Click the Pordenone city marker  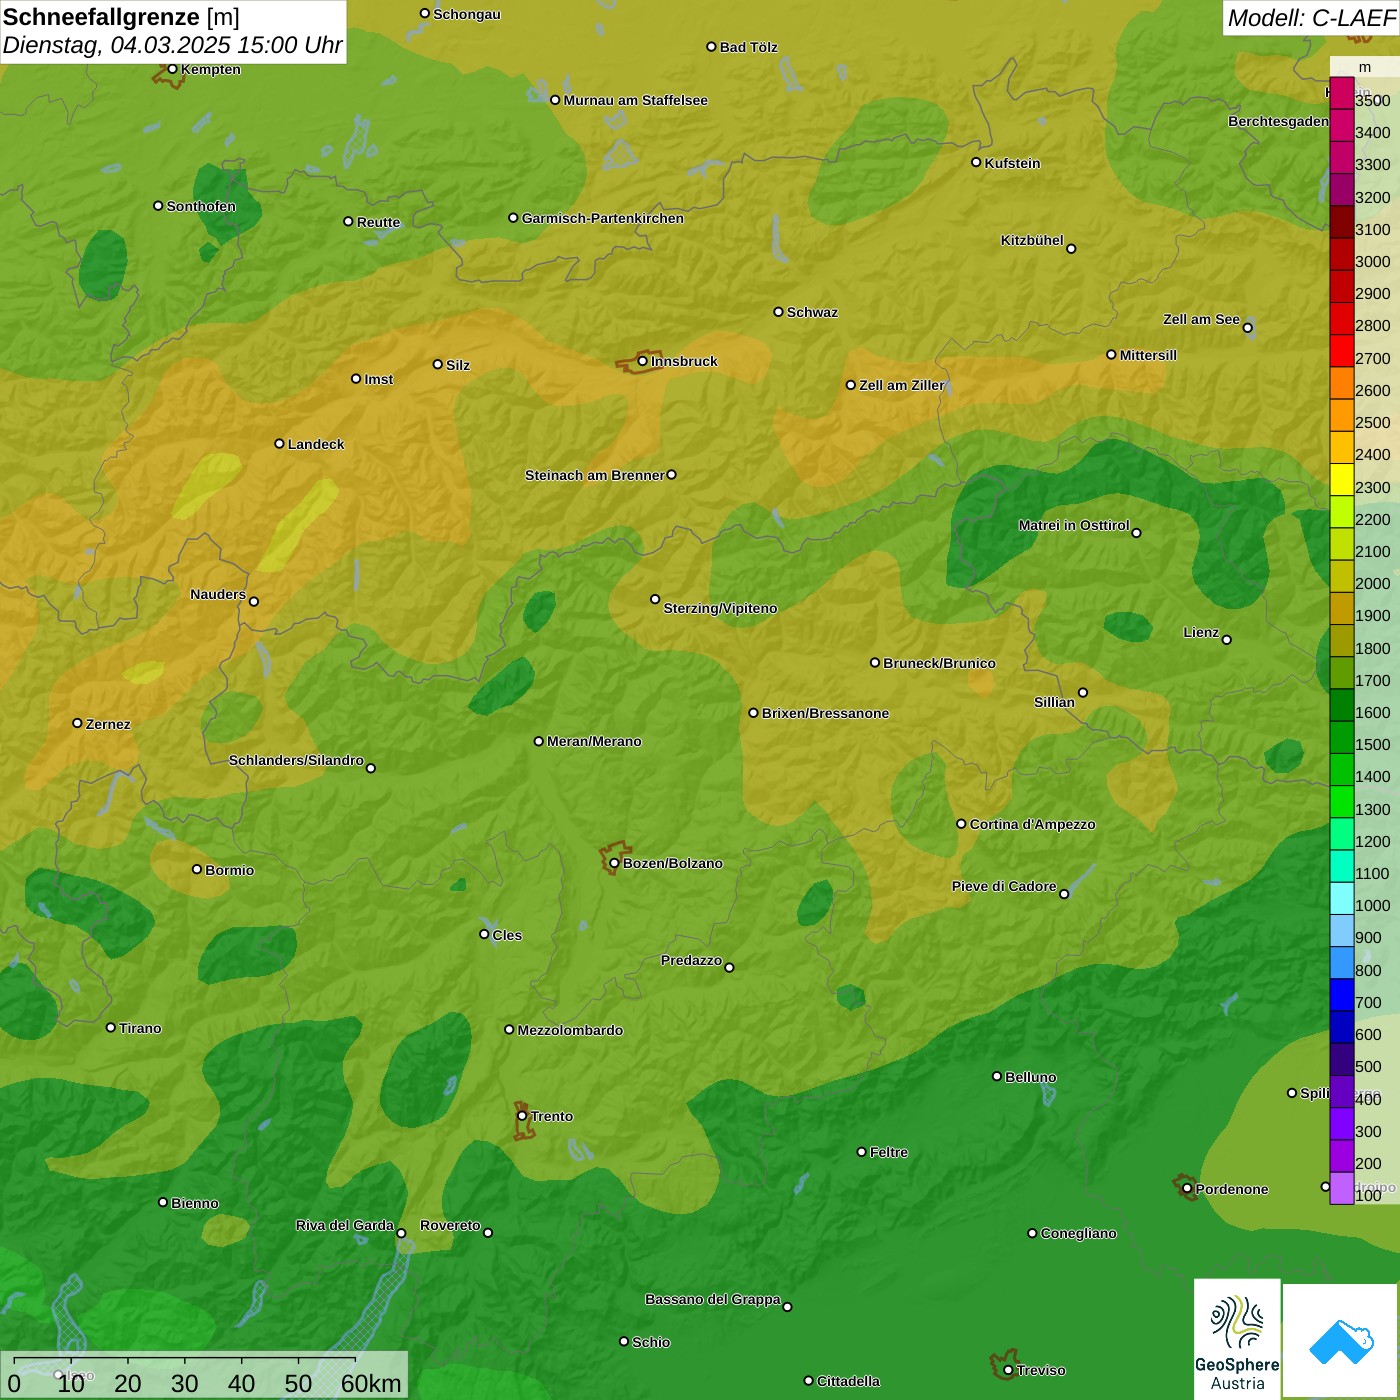1187,1189
